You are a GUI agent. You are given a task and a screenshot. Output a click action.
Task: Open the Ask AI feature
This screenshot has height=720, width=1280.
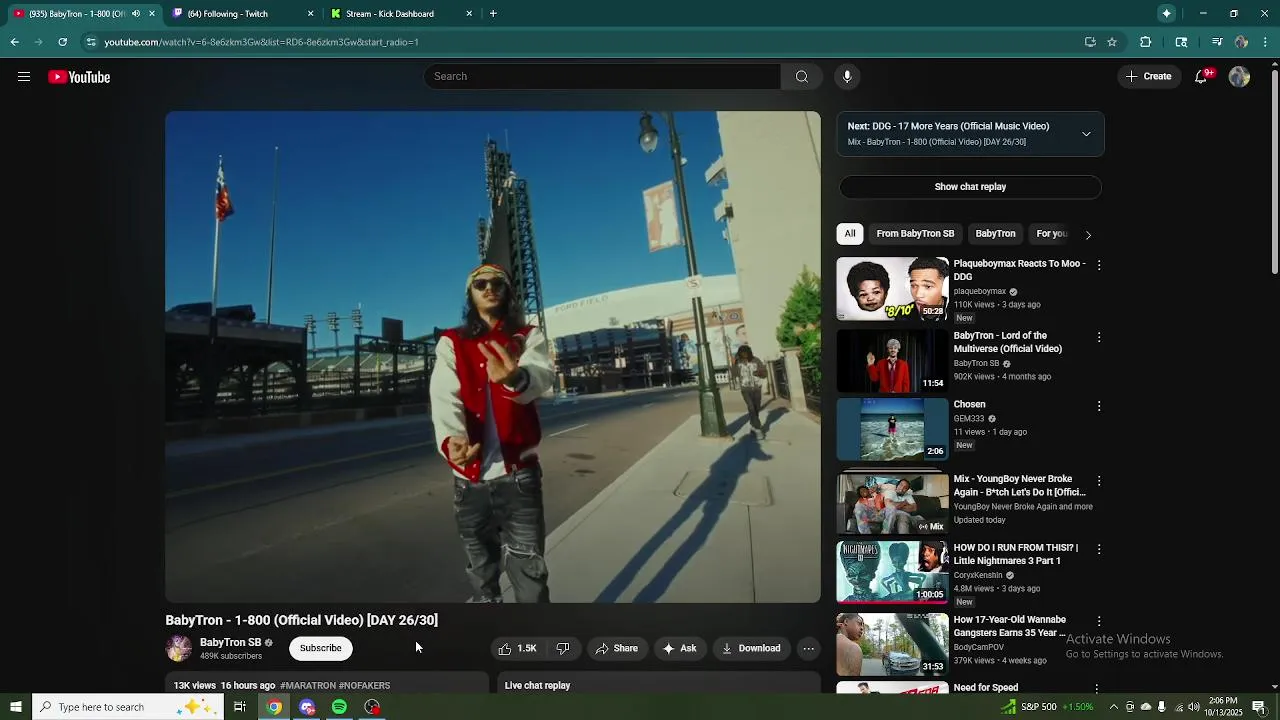pyautogui.click(x=679, y=648)
